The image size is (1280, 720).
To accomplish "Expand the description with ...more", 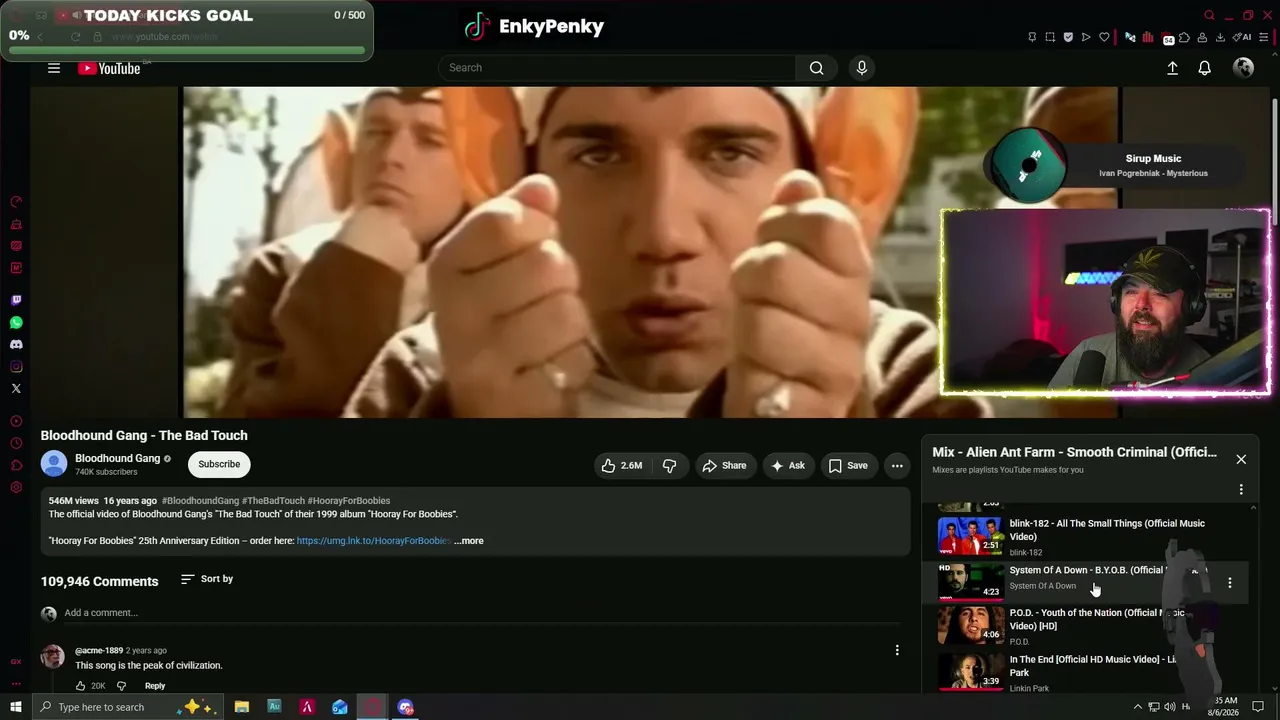I will [469, 541].
